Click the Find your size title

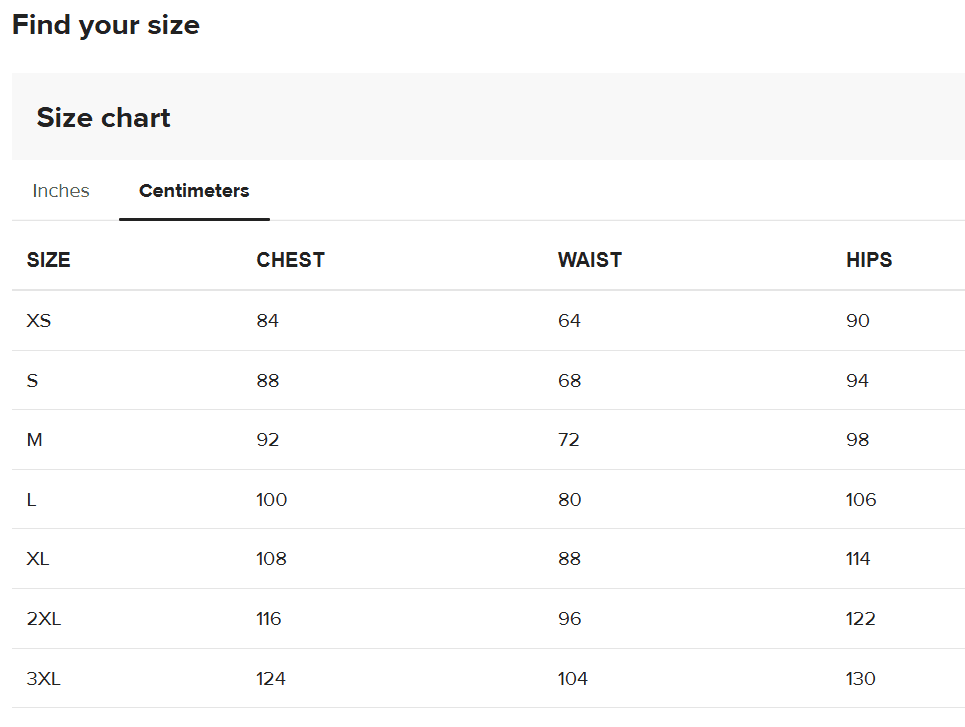(x=106, y=25)
